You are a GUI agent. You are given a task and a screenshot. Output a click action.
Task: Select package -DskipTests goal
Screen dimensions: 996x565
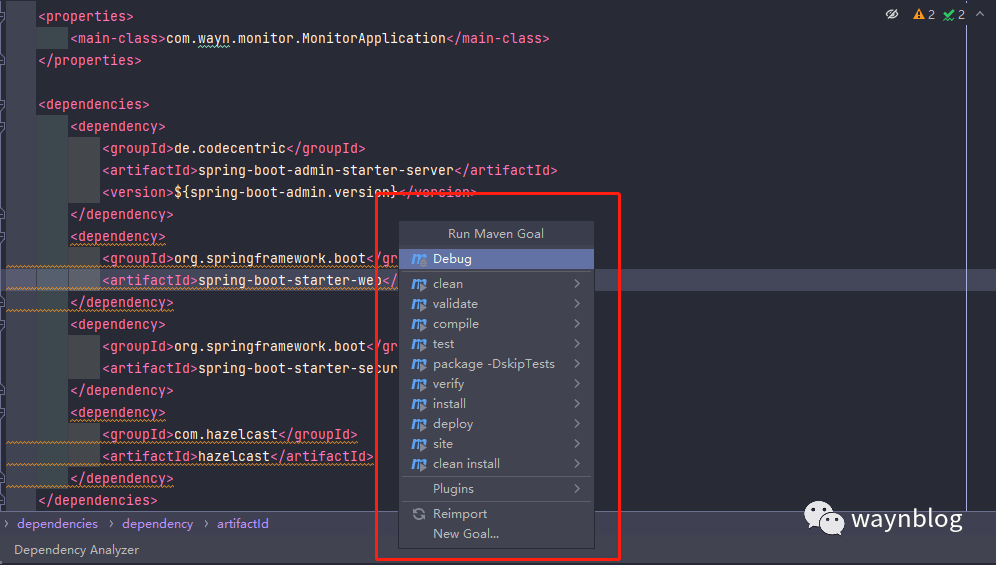pos(493,364)
